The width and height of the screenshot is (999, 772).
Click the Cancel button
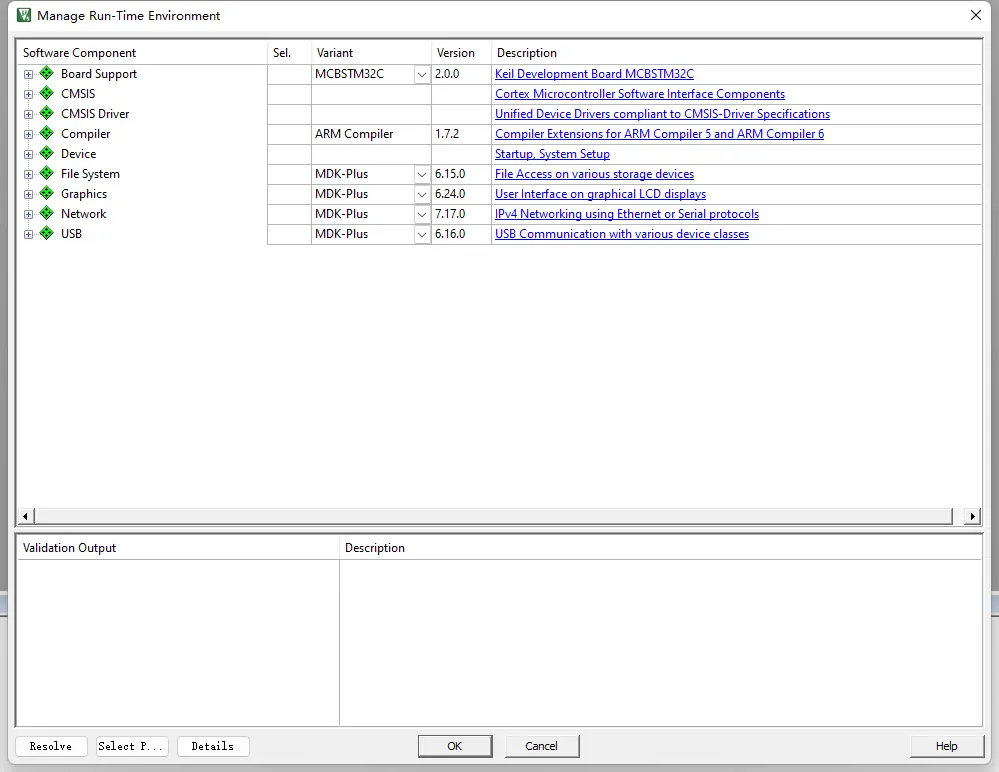pyautogui.click(x=542, y=746)
